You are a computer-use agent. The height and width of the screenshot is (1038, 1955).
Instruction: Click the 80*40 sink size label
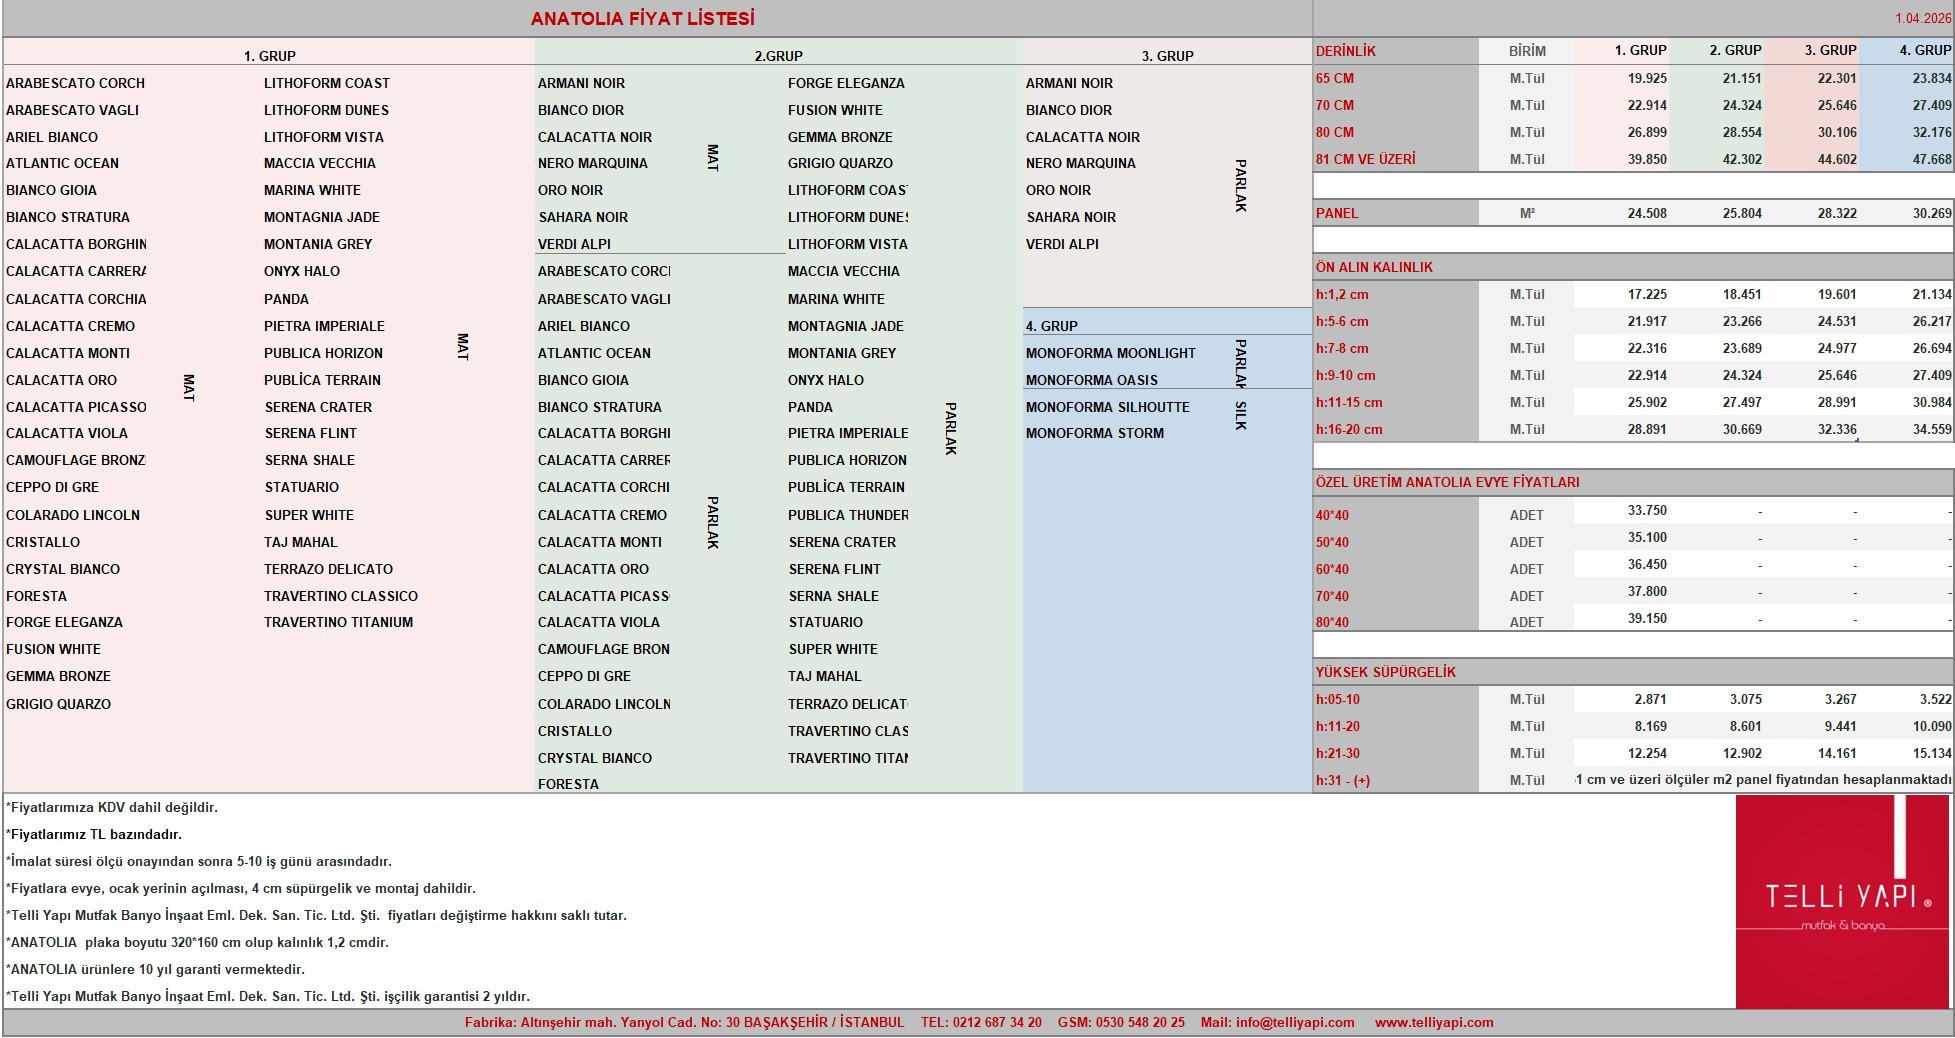(x=1332, y=623)
